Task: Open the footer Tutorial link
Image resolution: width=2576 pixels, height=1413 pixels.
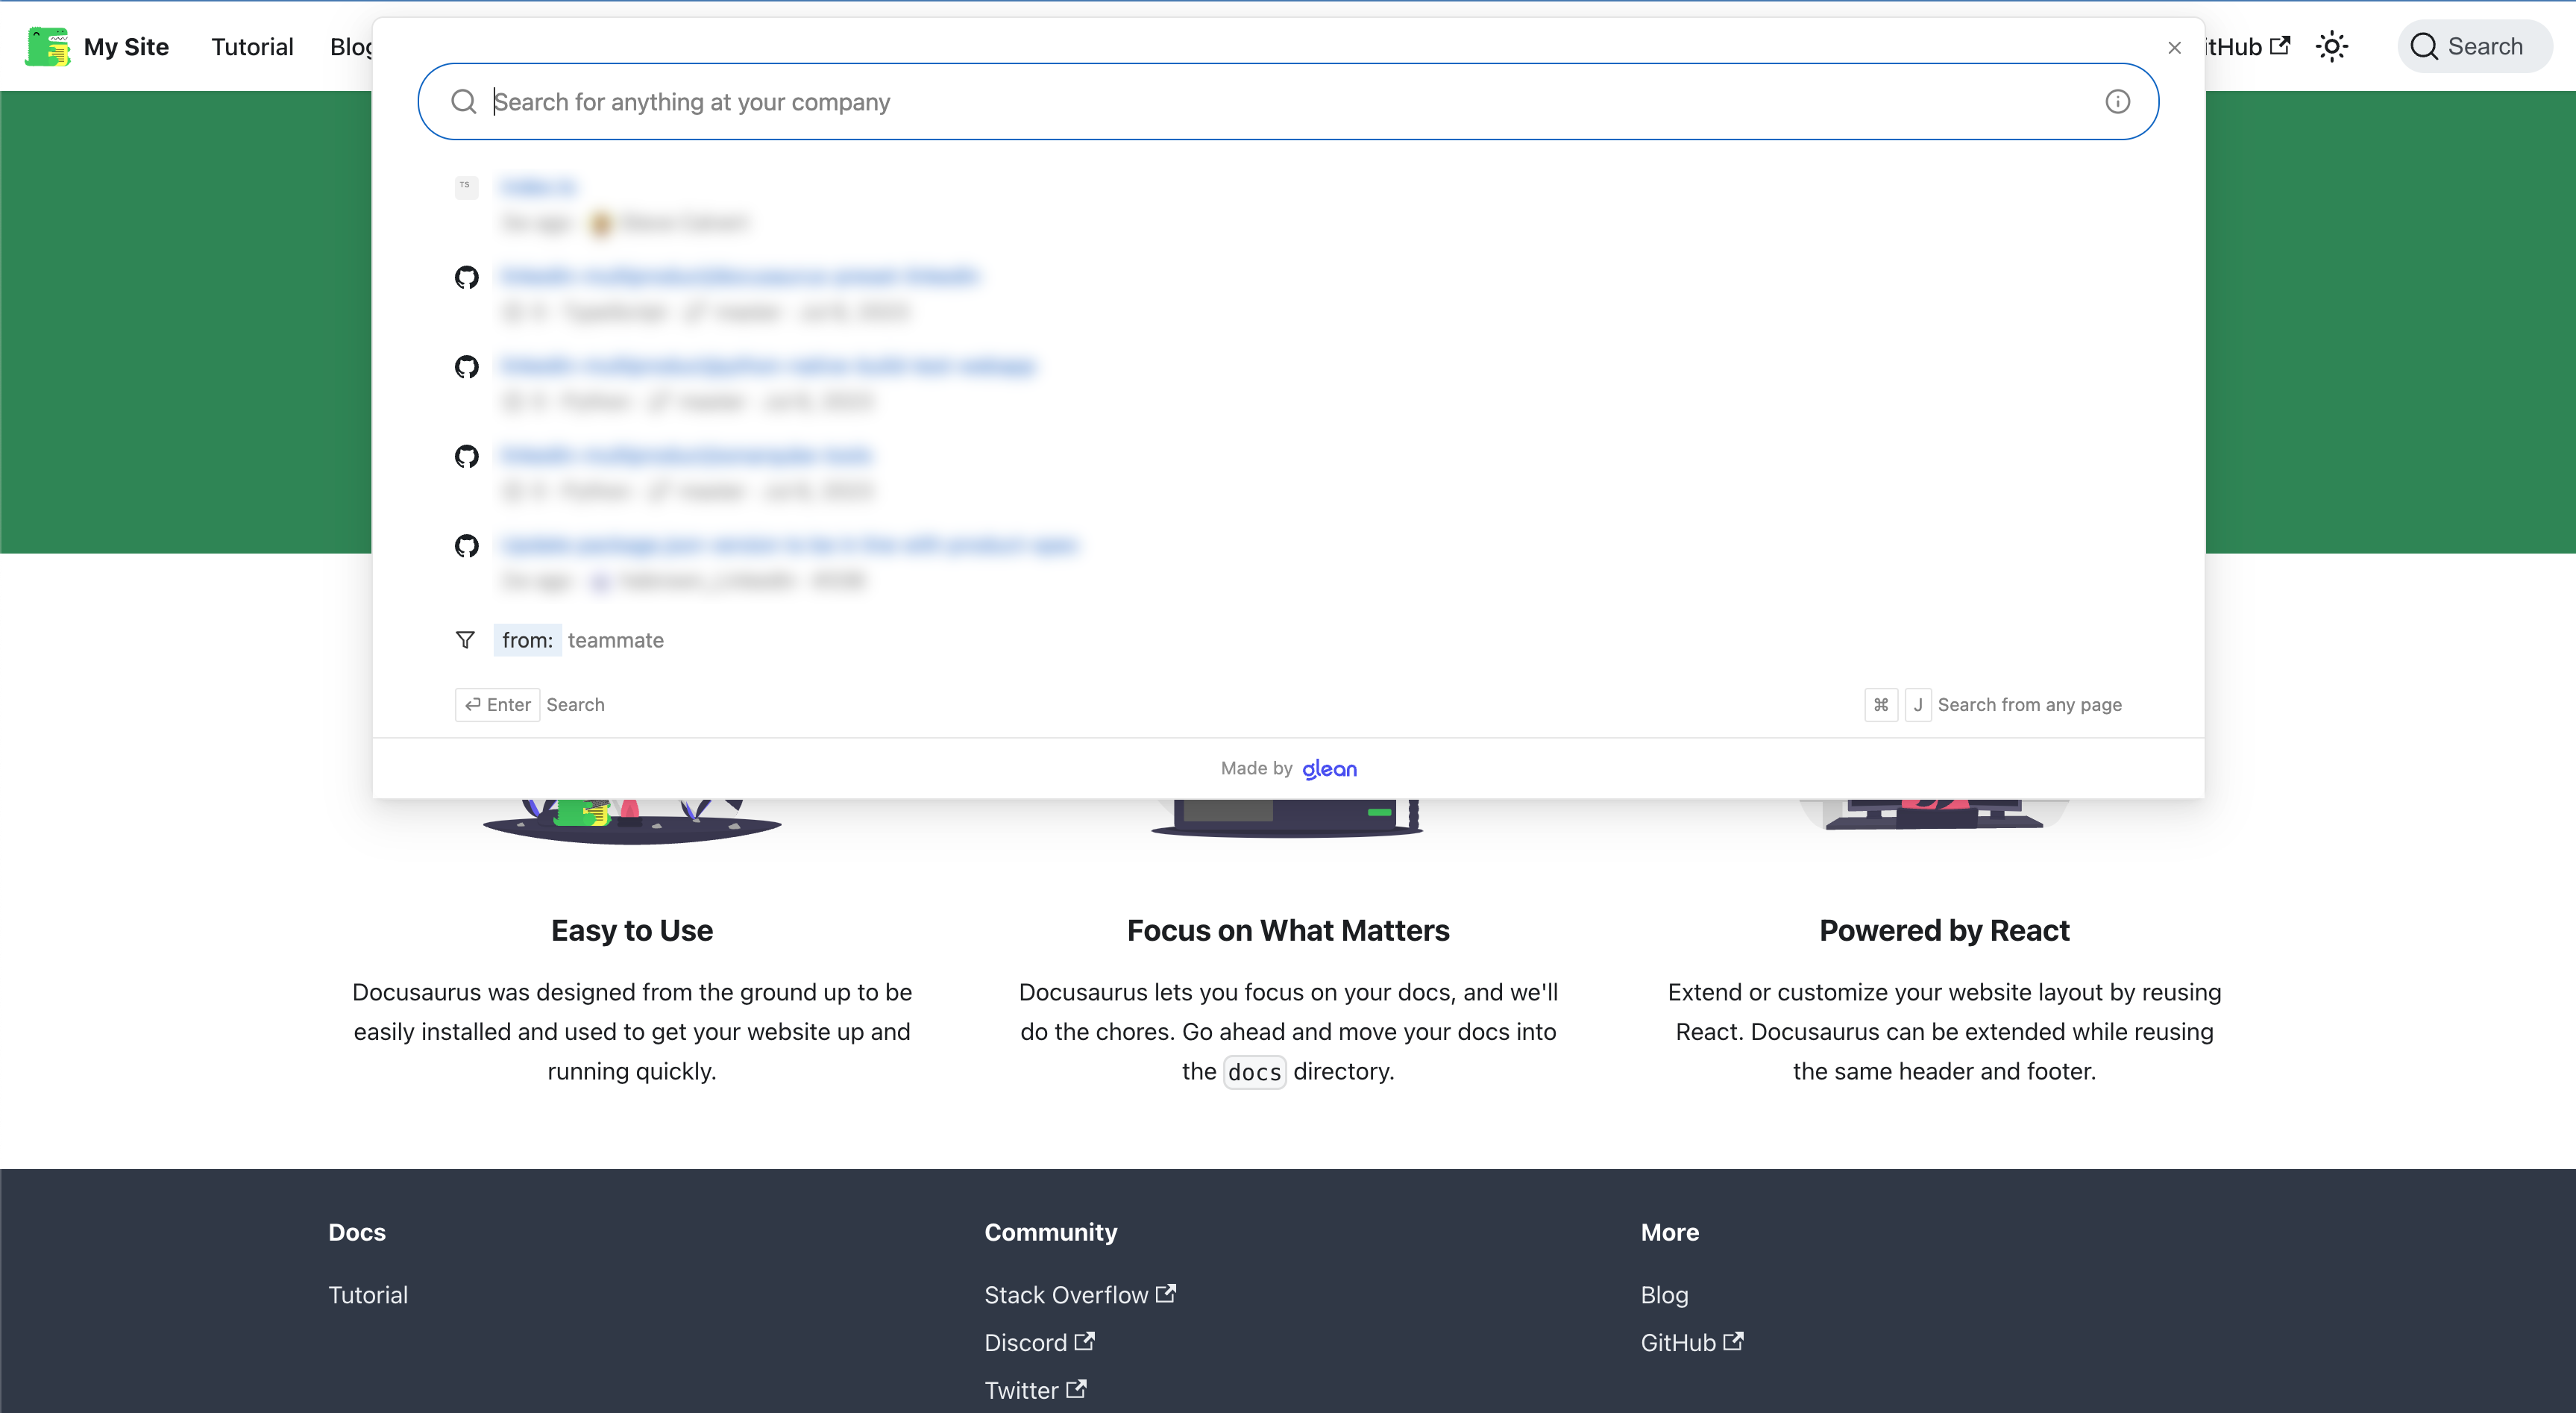Action: [368, 1295]
